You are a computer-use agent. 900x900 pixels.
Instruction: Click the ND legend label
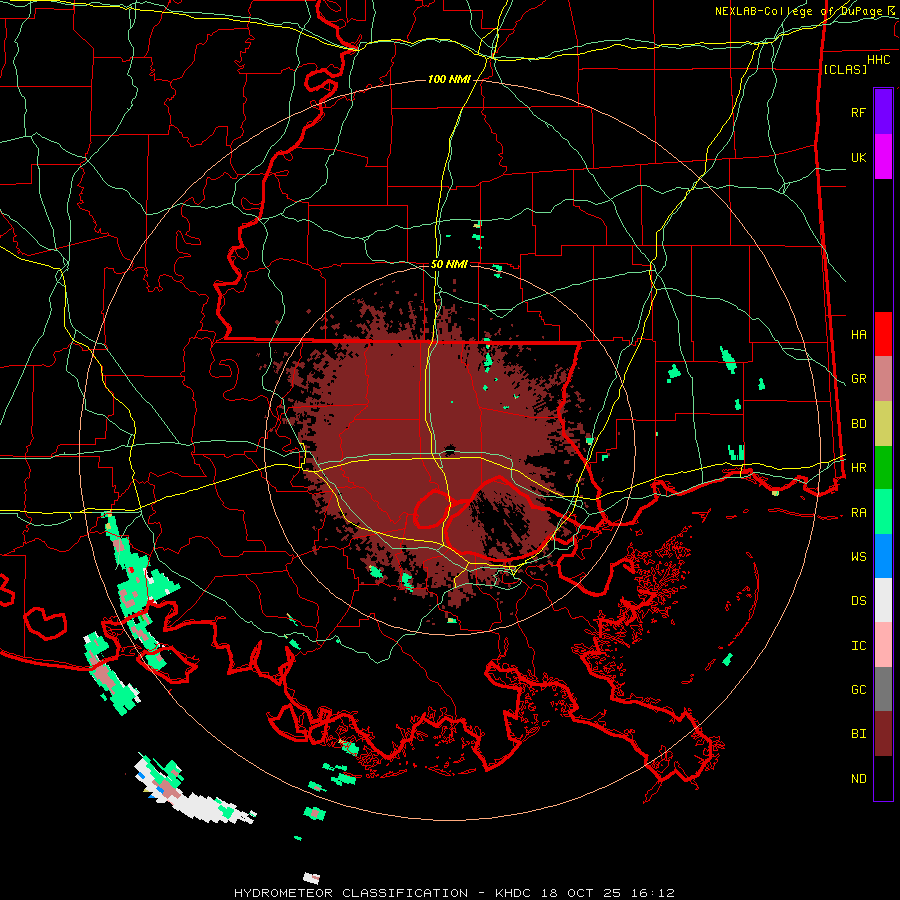point(858,779)
